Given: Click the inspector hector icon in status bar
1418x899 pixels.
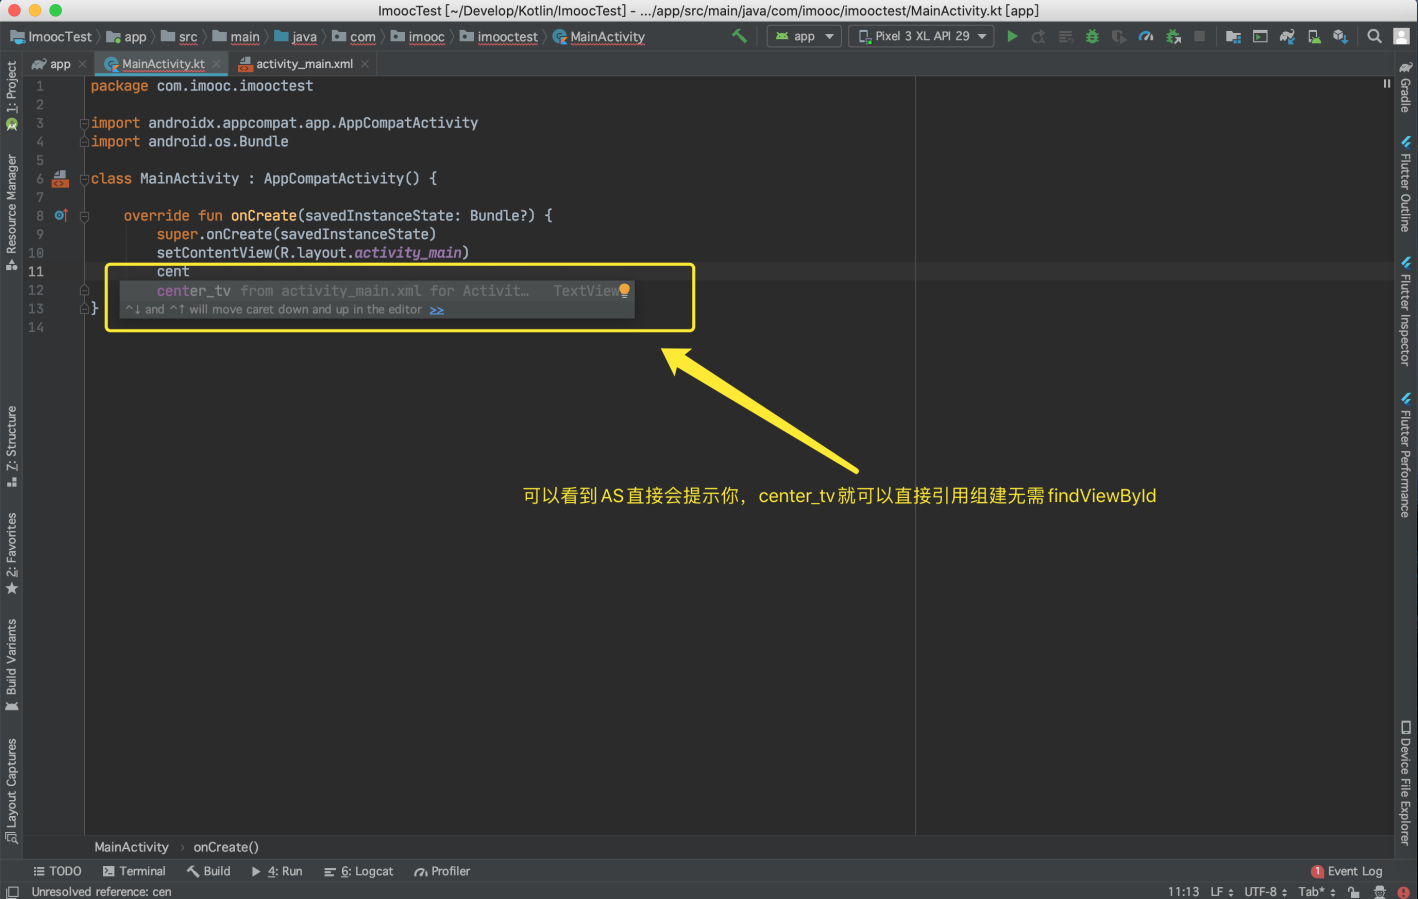Looking at the screenshot, I should click(x=1380, y=892).
